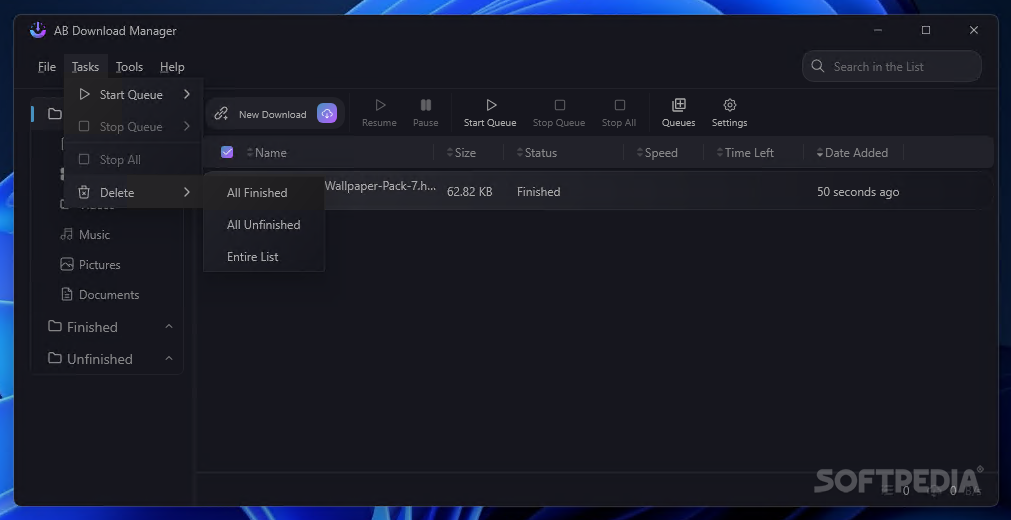Click the search magnifier icon
The height and width of the screenshot is (520, 1011).
pyautogui.click(x=818, y=66)
